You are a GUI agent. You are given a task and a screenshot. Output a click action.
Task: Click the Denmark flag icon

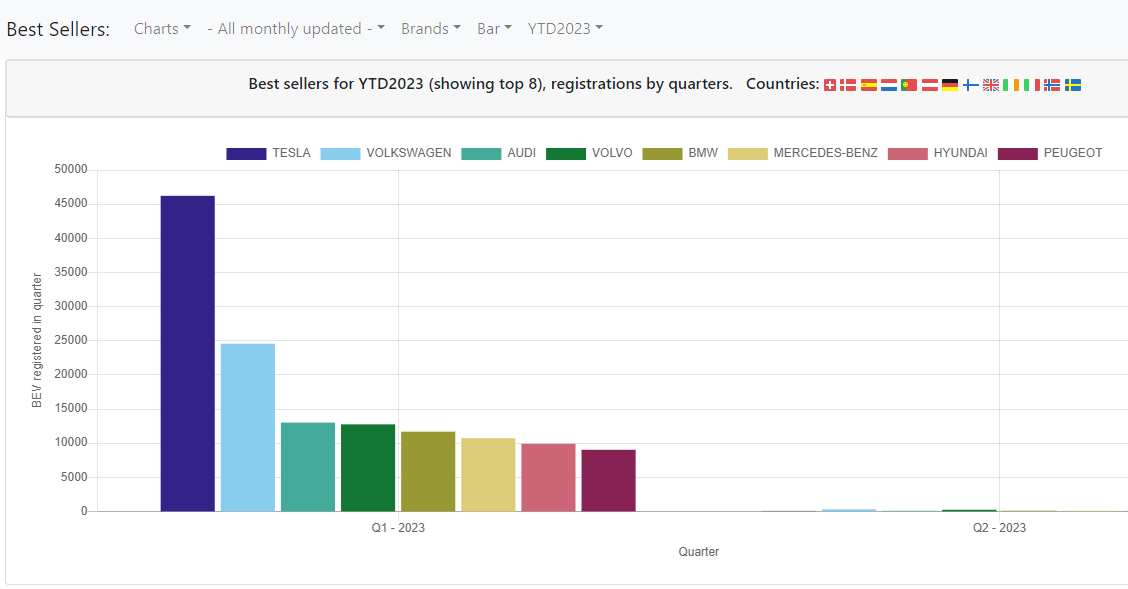(x=848, y=85)
